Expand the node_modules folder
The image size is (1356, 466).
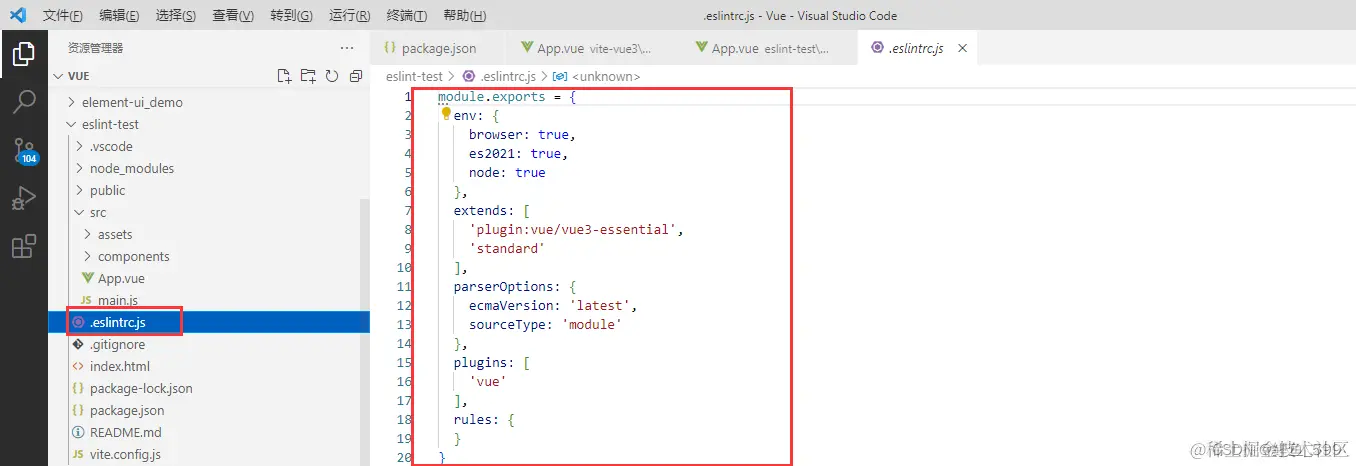click(x=79, y=168)
